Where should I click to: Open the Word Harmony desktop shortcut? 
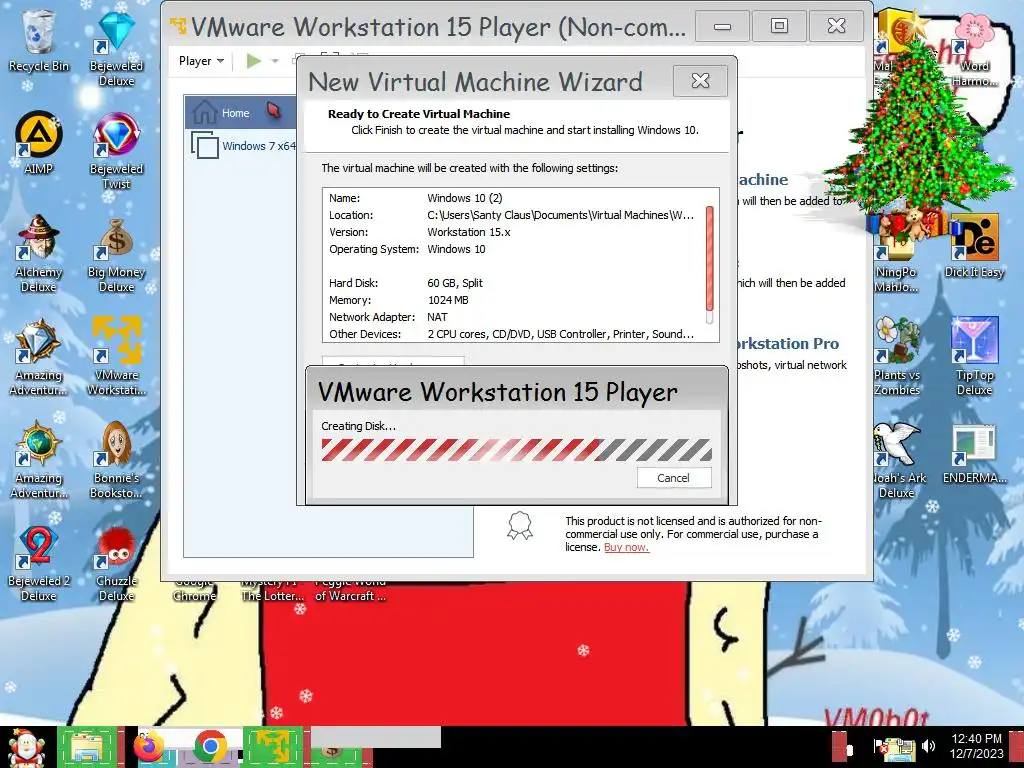(x=974, y=49)
